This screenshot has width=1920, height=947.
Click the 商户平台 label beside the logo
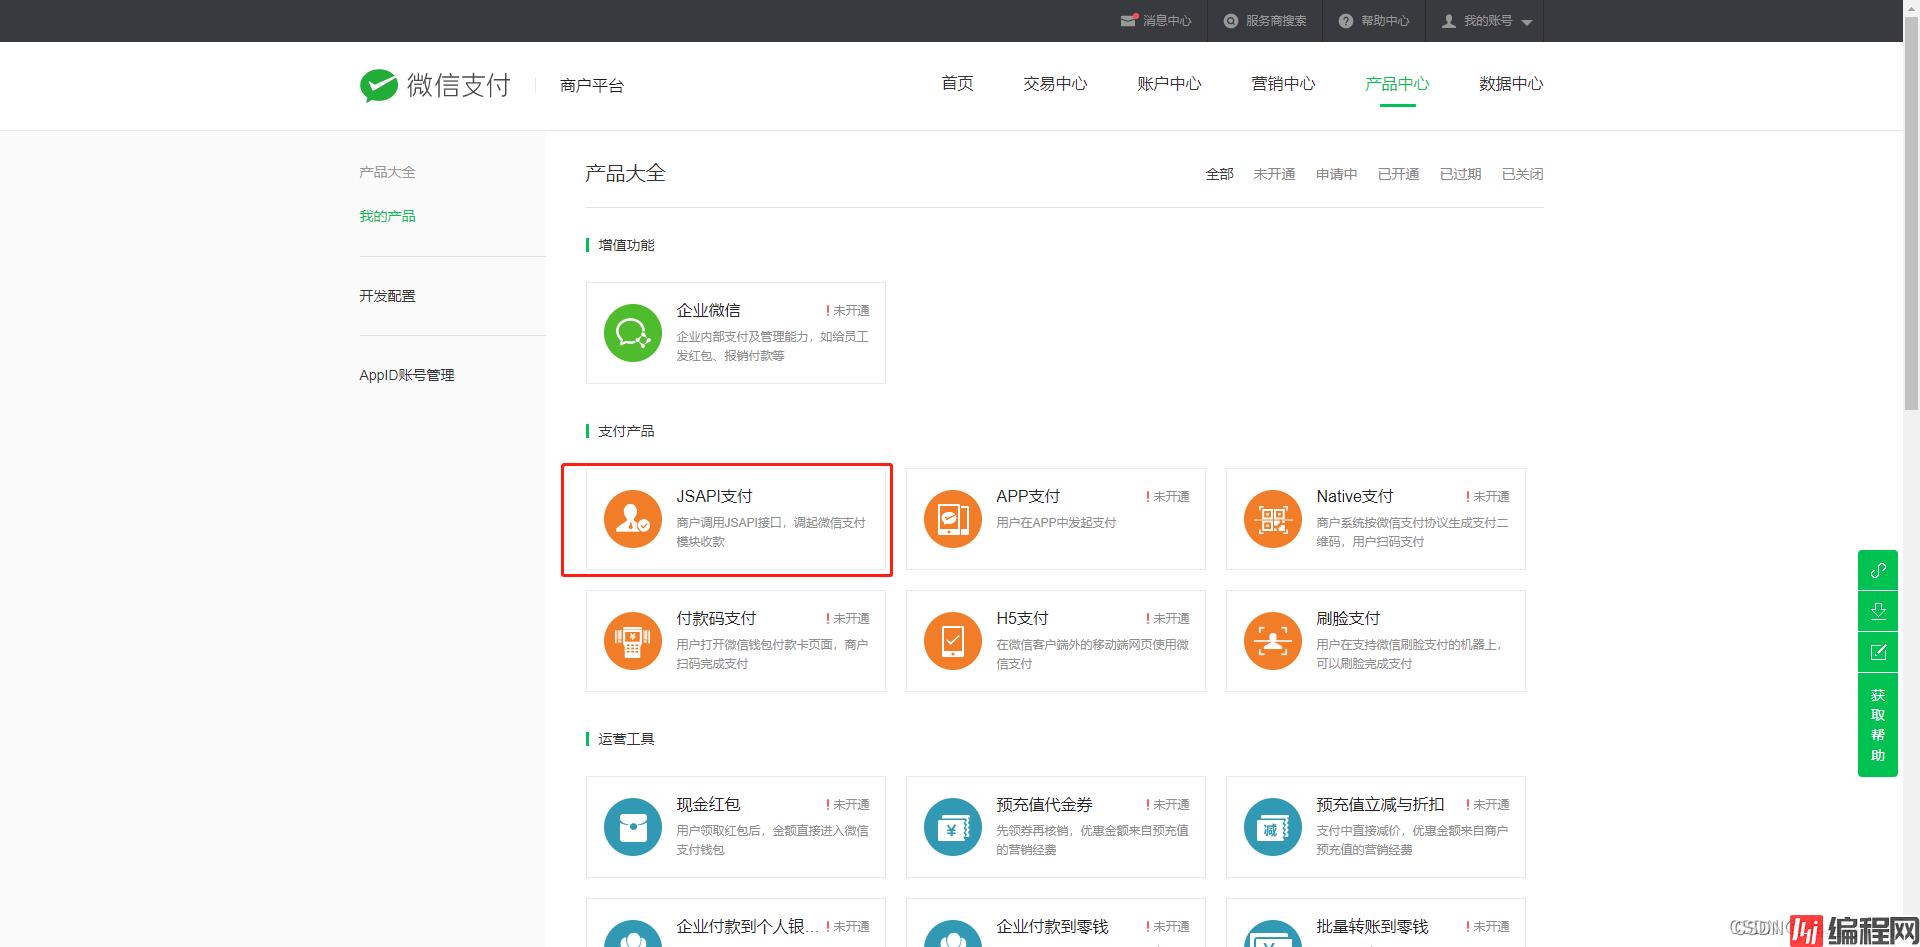(592, 86)
